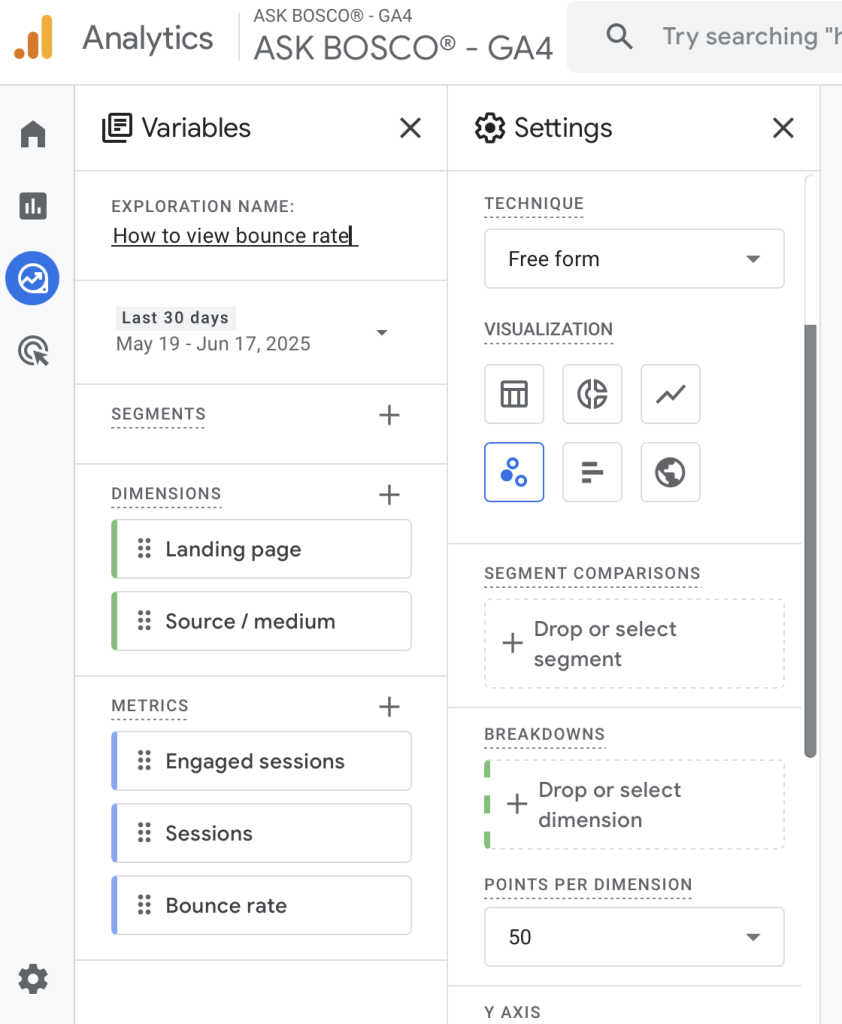Viewport: 842px width, 1024px height.
Task: Go to Home in left navigation
Action: tap(33, 134)
